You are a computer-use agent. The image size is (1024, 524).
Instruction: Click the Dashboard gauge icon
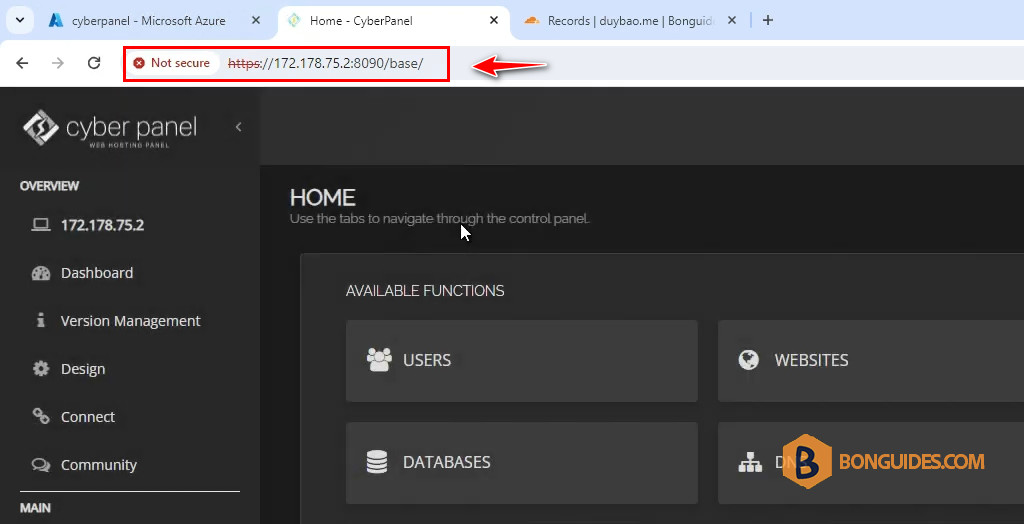40,273
